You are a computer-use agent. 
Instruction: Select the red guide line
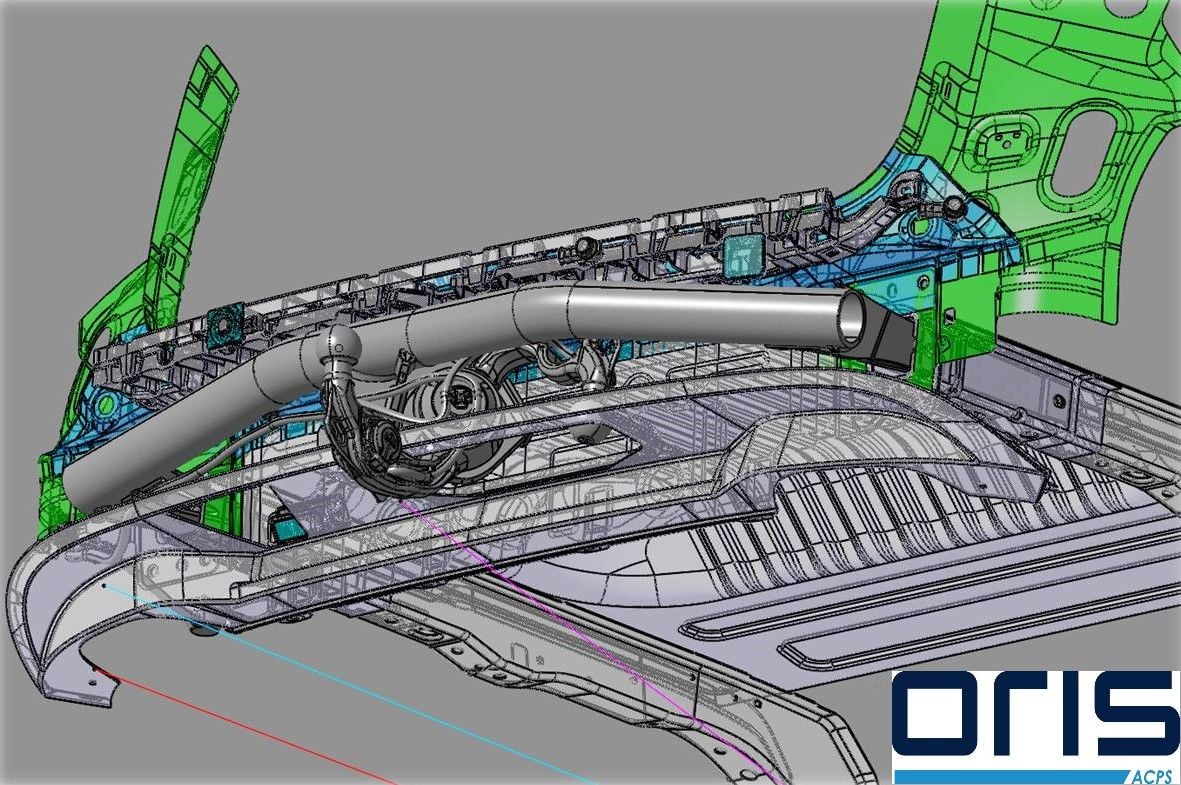pyautogui.click(x=245, y=725)
